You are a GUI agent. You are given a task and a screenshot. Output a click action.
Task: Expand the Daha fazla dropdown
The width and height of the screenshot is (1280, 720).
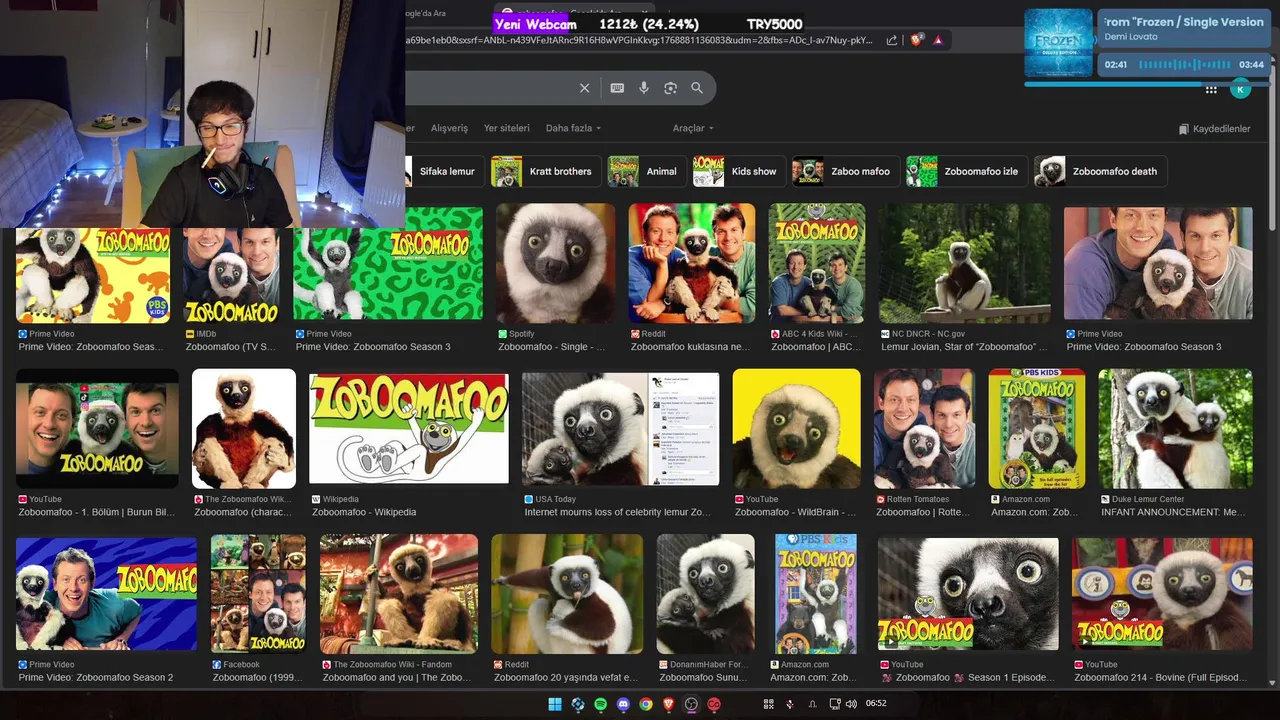[574, 128]
